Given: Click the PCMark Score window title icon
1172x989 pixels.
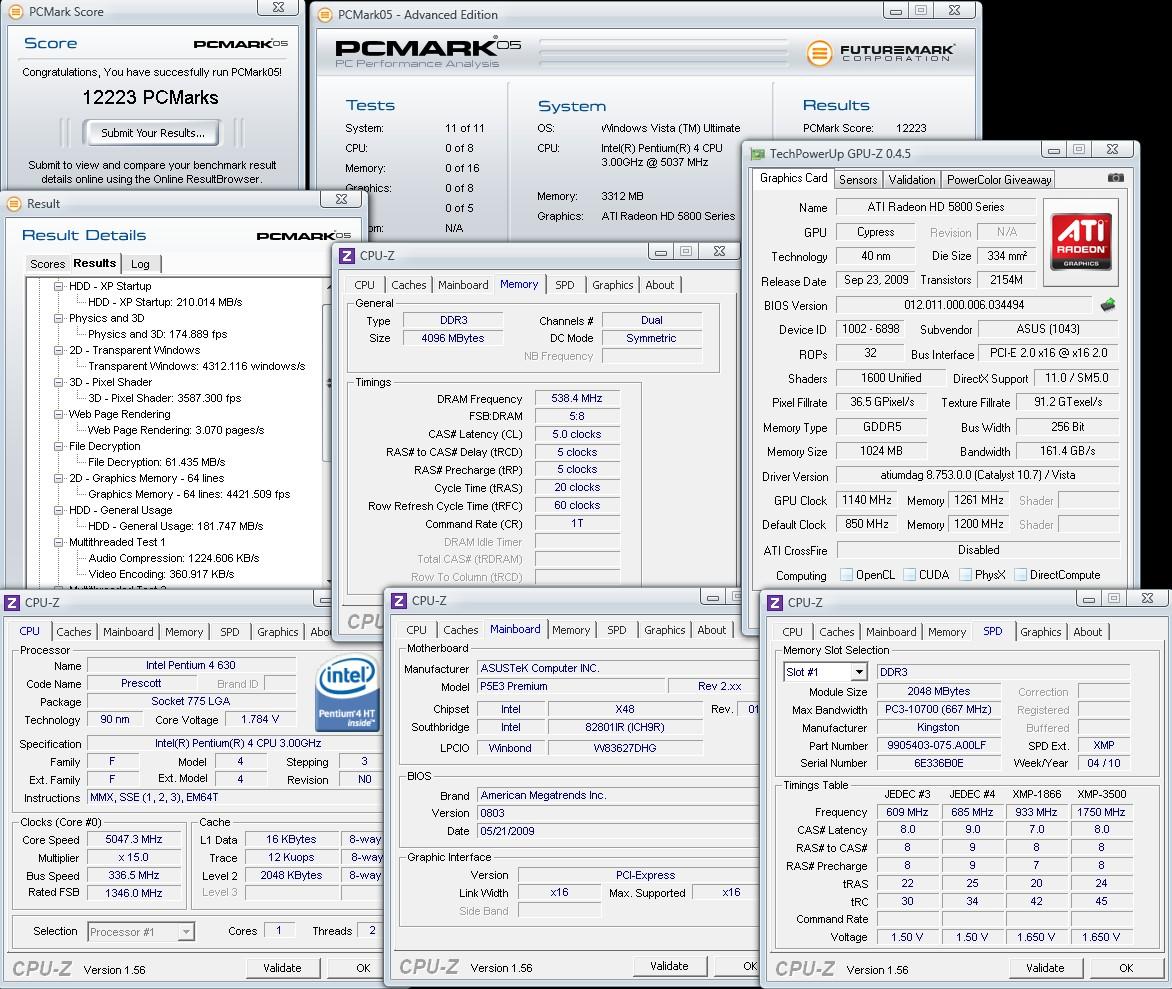Looking at the screenshot, I should click(x=15, y=12).
